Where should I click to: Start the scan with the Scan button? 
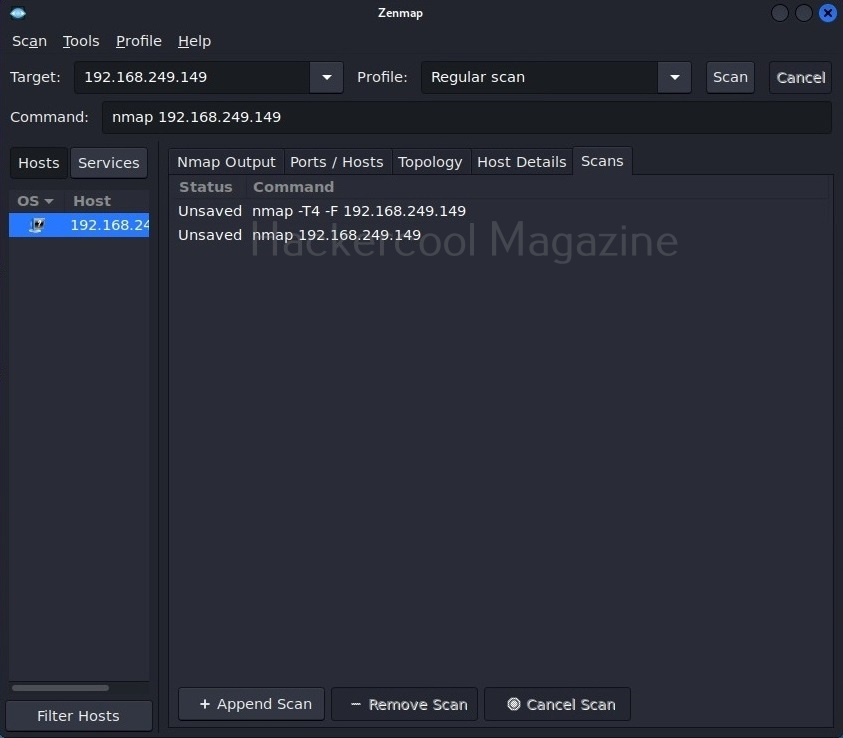[730, 77]
